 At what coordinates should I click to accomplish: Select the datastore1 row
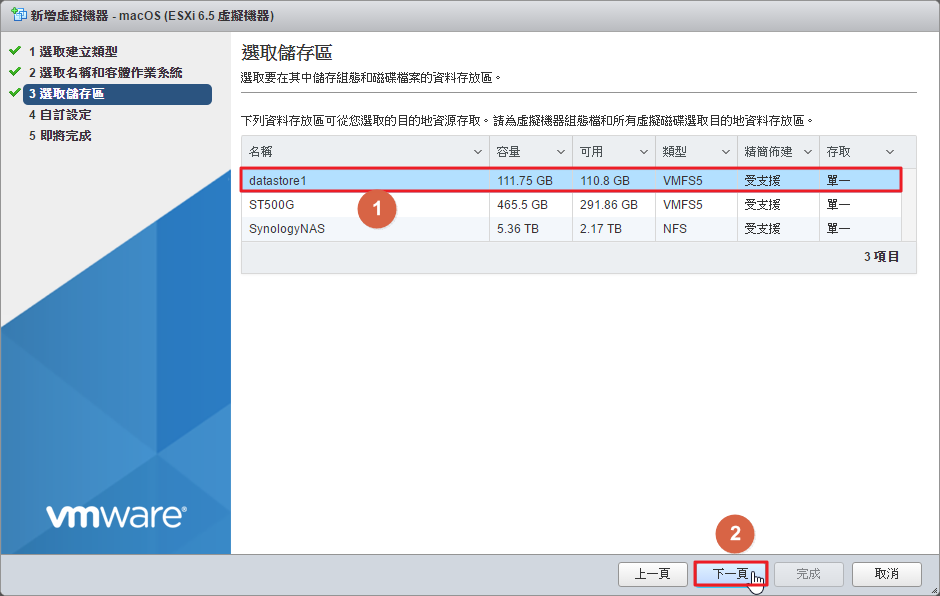[x=571, y=180]
